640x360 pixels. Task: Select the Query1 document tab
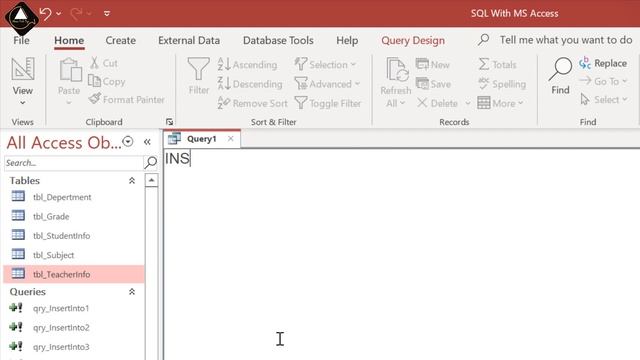201,139
